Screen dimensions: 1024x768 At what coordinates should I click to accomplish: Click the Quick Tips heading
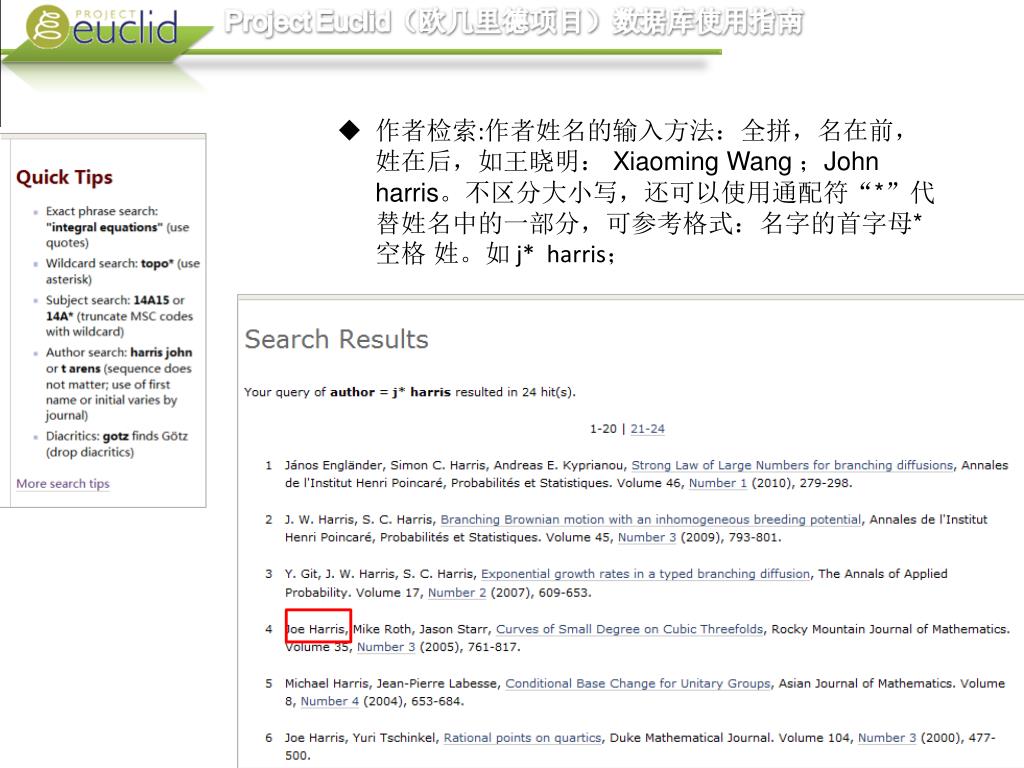(64, 177)
